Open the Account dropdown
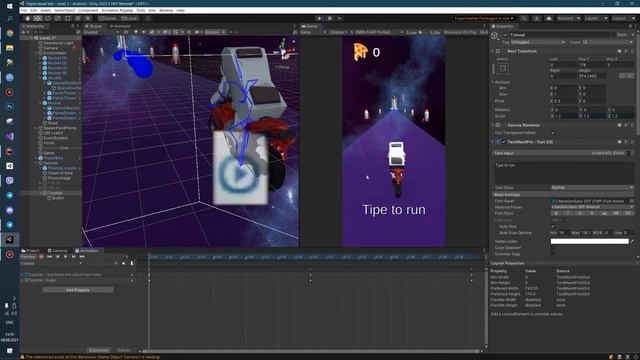 pyautogui.click(x=569, y=18)
